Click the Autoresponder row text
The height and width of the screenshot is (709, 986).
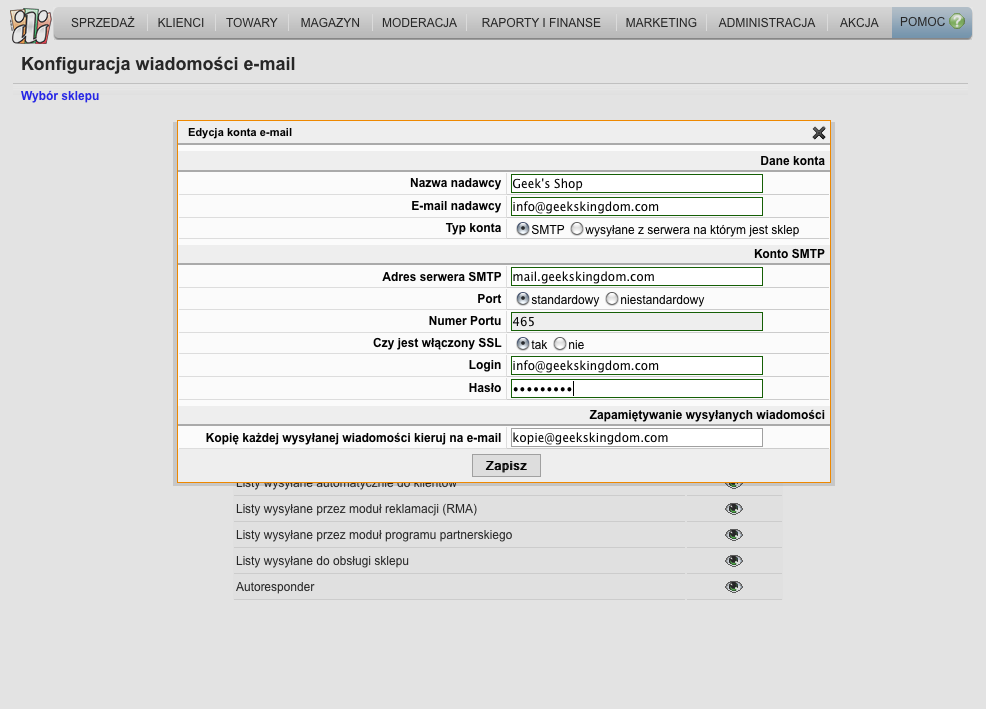click(275, 587)
